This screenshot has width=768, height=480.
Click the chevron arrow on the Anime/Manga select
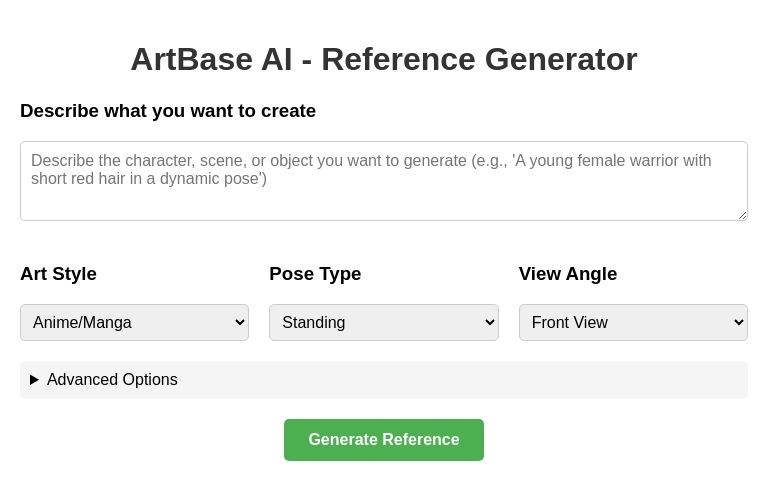coord(239,322)
